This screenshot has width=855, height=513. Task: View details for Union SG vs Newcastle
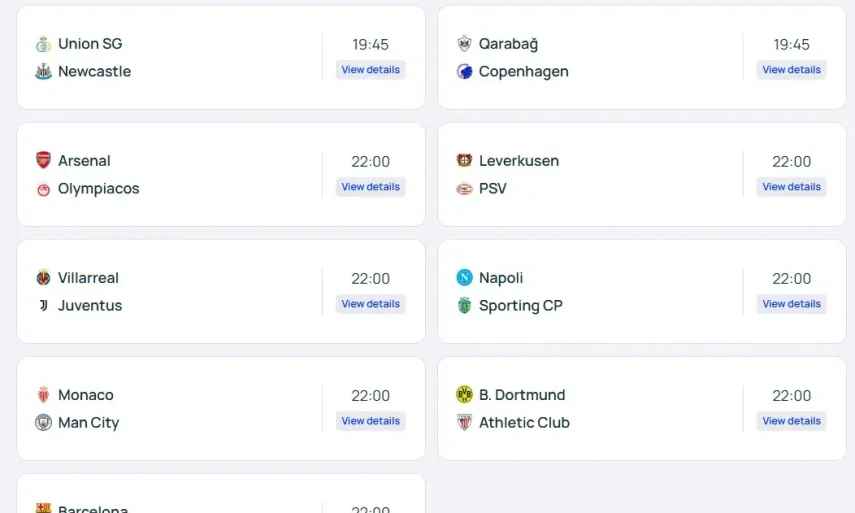pyautogui.click(x=370, y=70)
